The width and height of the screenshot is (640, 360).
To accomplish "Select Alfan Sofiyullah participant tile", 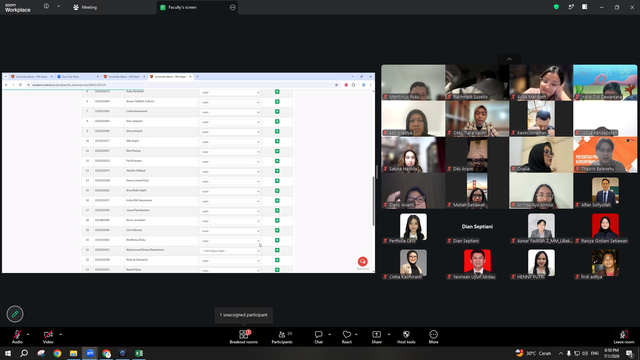I will point(605,191).
